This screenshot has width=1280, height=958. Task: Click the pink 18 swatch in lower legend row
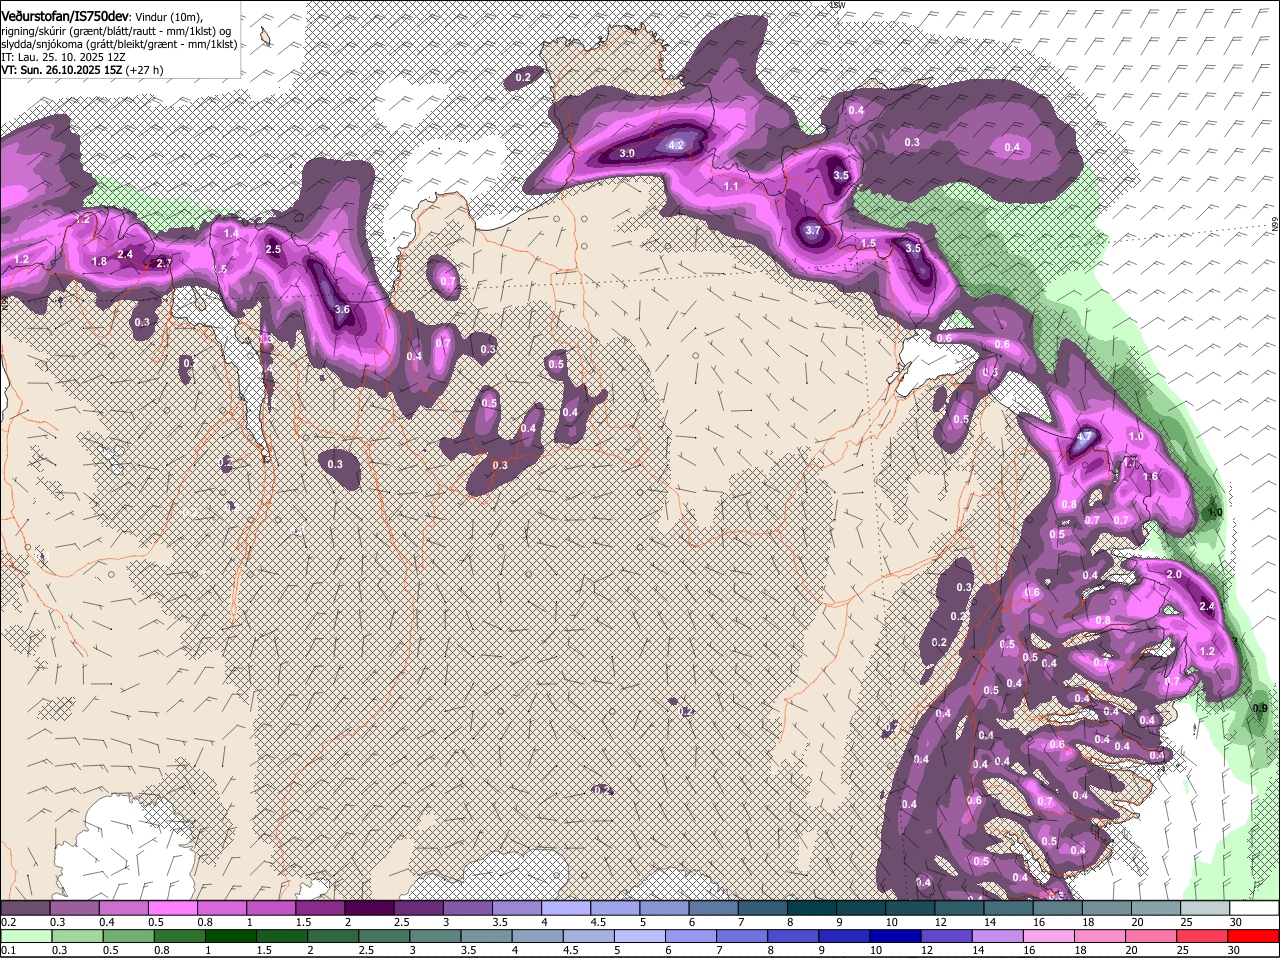pyautogui.click(x=1101, y=936)
